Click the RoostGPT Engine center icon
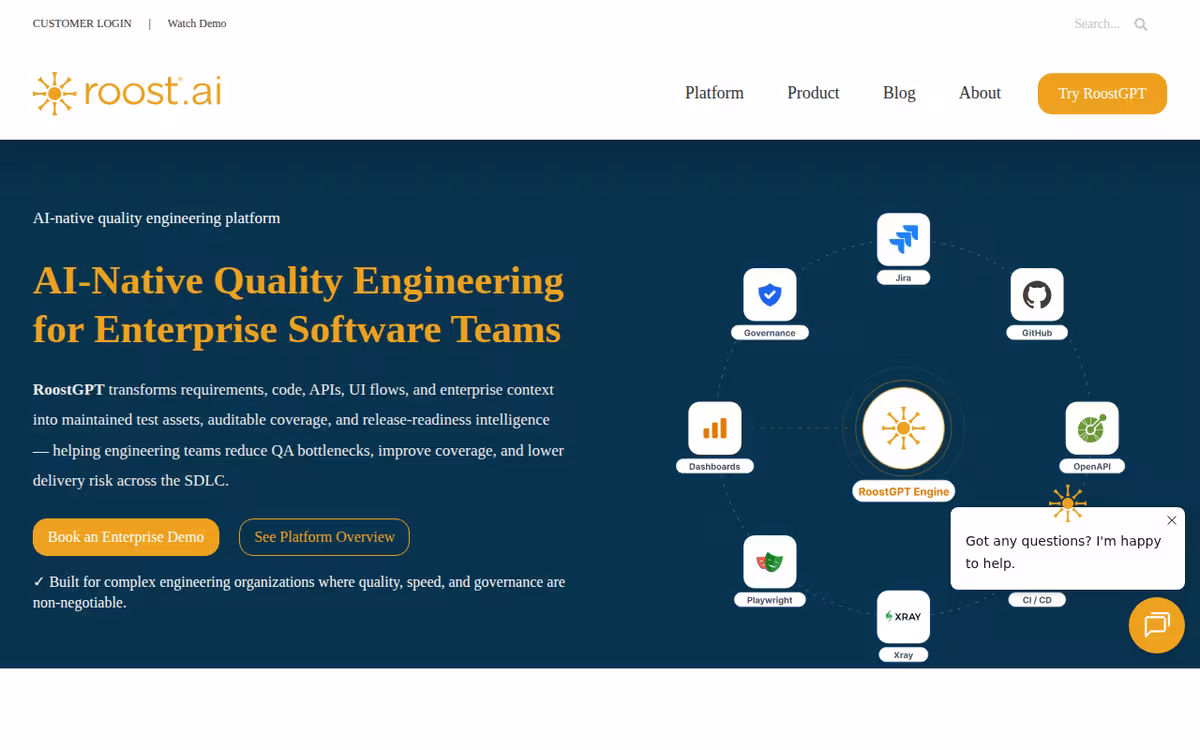Image resolution: width=1200 pixels, height=750 pixels. pos(903,429)
